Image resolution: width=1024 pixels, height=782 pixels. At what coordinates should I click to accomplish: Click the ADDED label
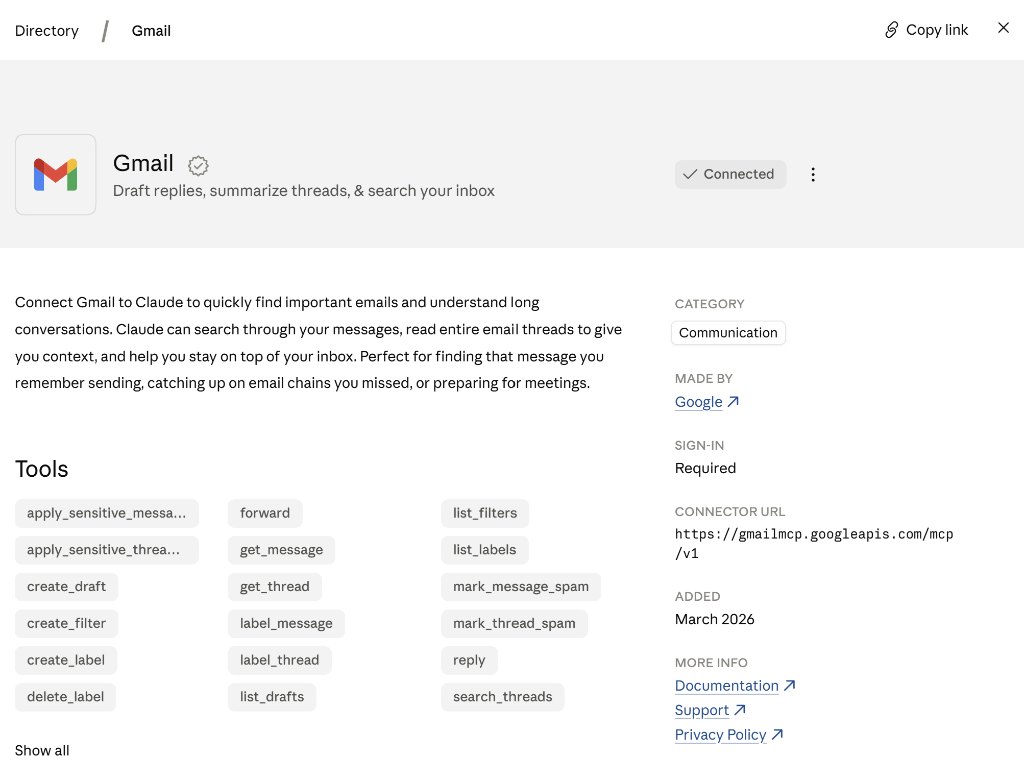coord(697,596)
